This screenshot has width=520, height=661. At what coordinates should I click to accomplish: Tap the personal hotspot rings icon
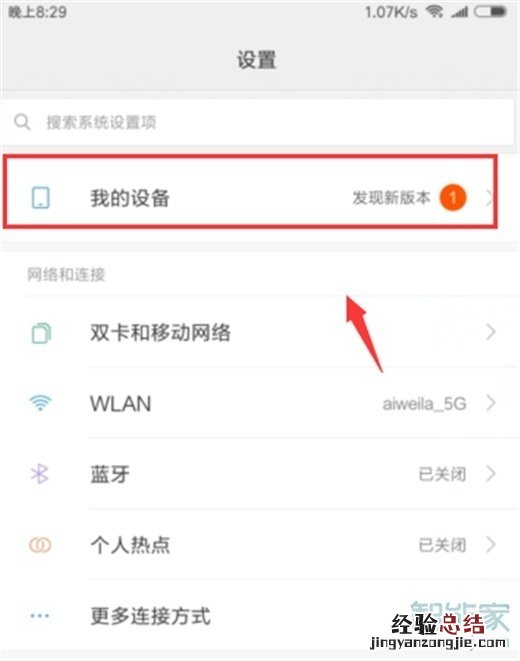(x=40, y=545)
